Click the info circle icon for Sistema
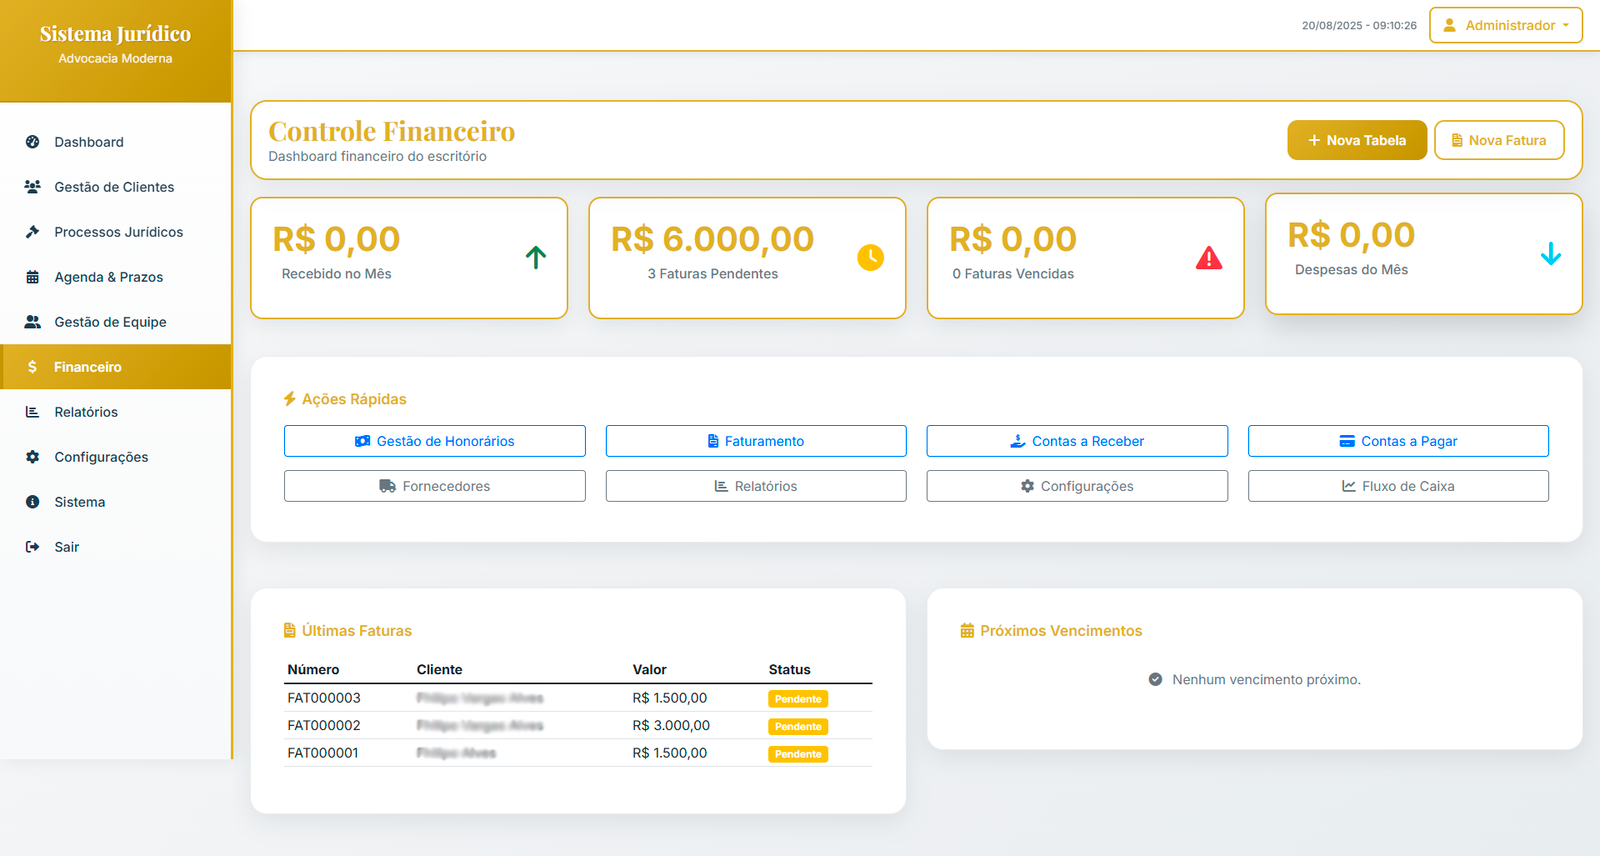This screenshot has width=1600, height=856. 33,502
